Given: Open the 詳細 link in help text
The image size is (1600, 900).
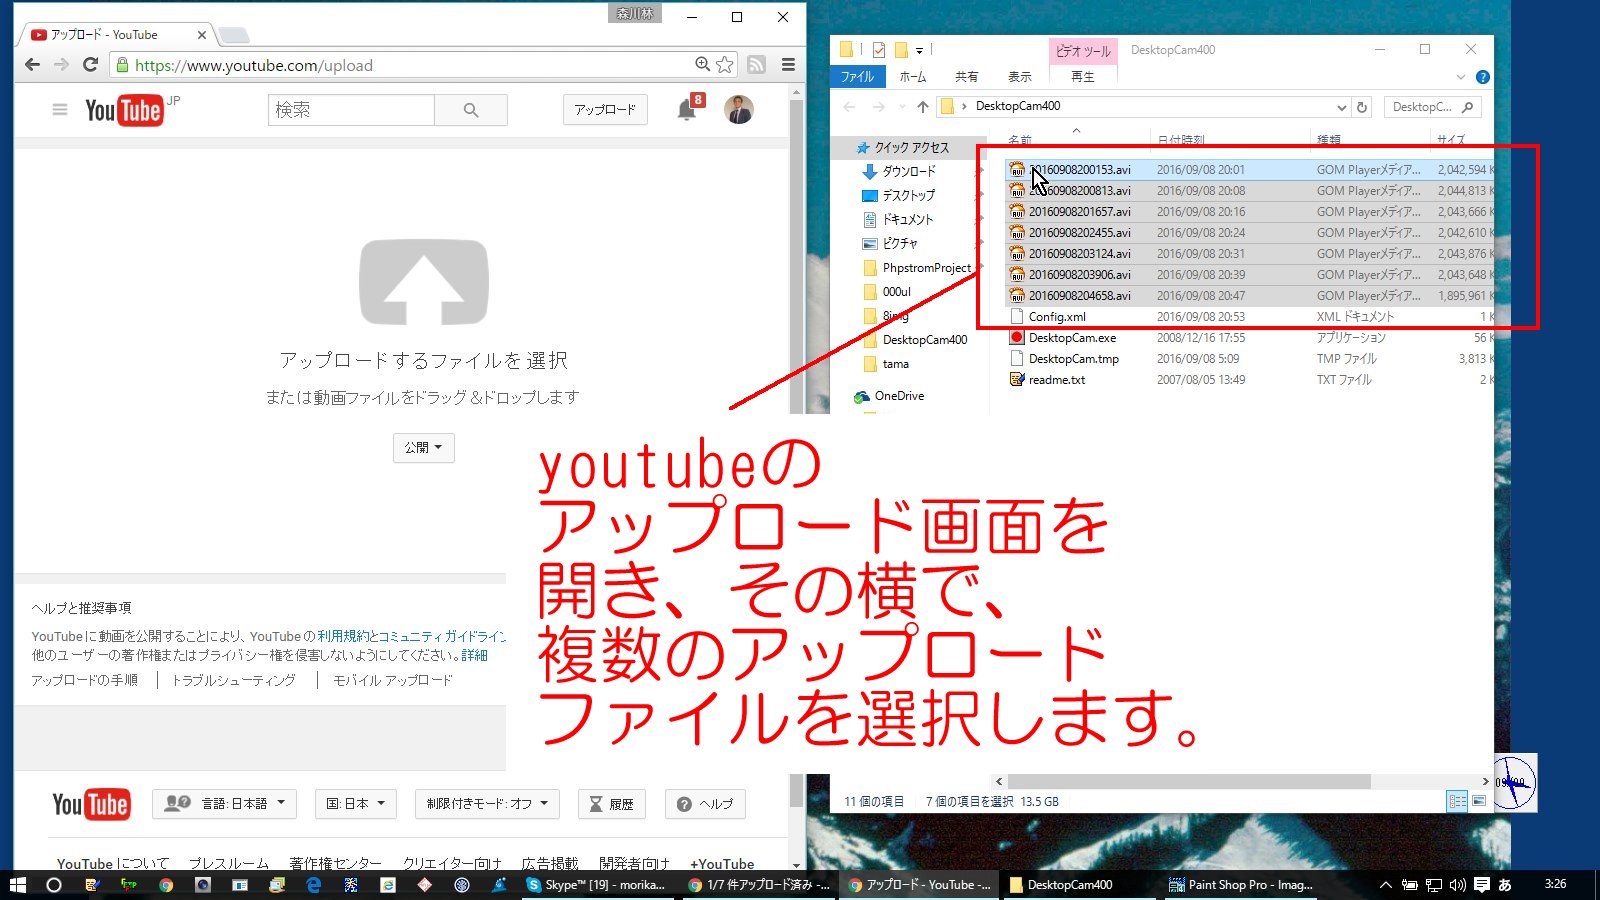Looking at the screenshot, I should [474, 655].
